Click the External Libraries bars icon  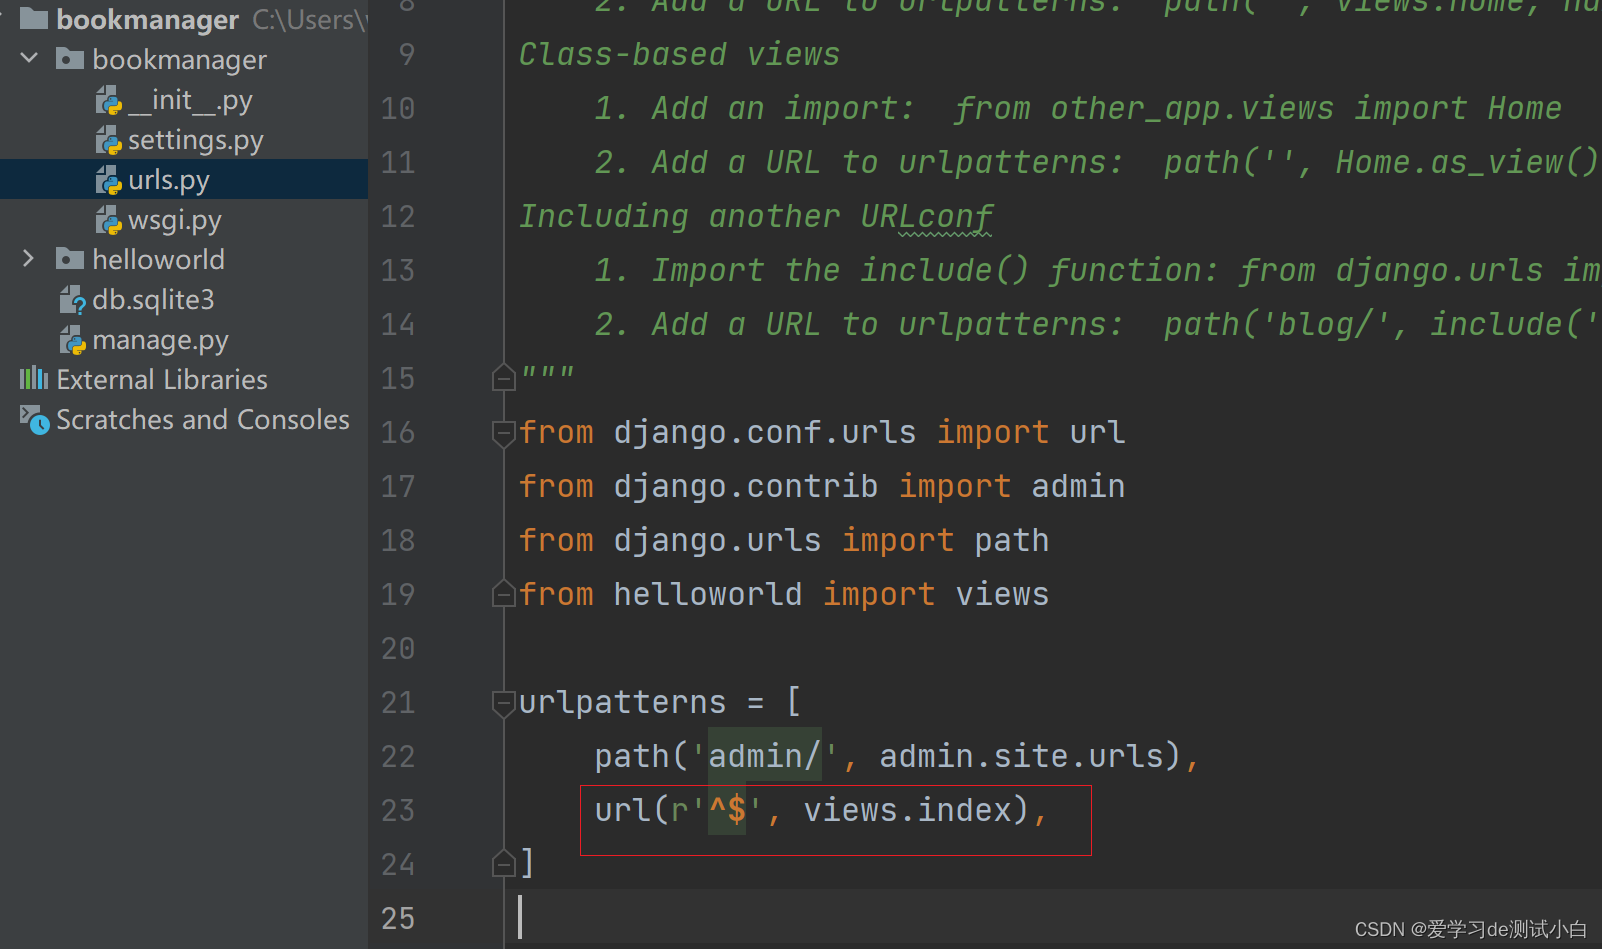tap(34, 378)
